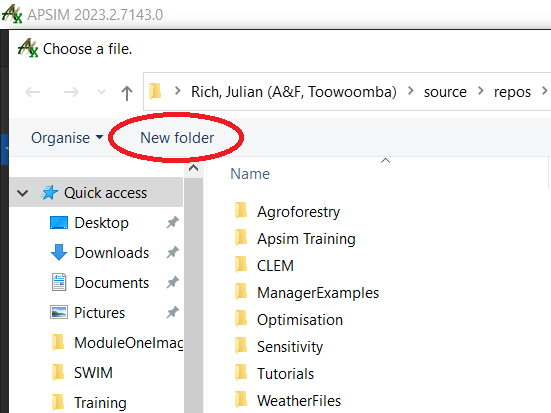551x413 pixels.
Task: Open Desktop from Quick access
Action: [101, 223]
